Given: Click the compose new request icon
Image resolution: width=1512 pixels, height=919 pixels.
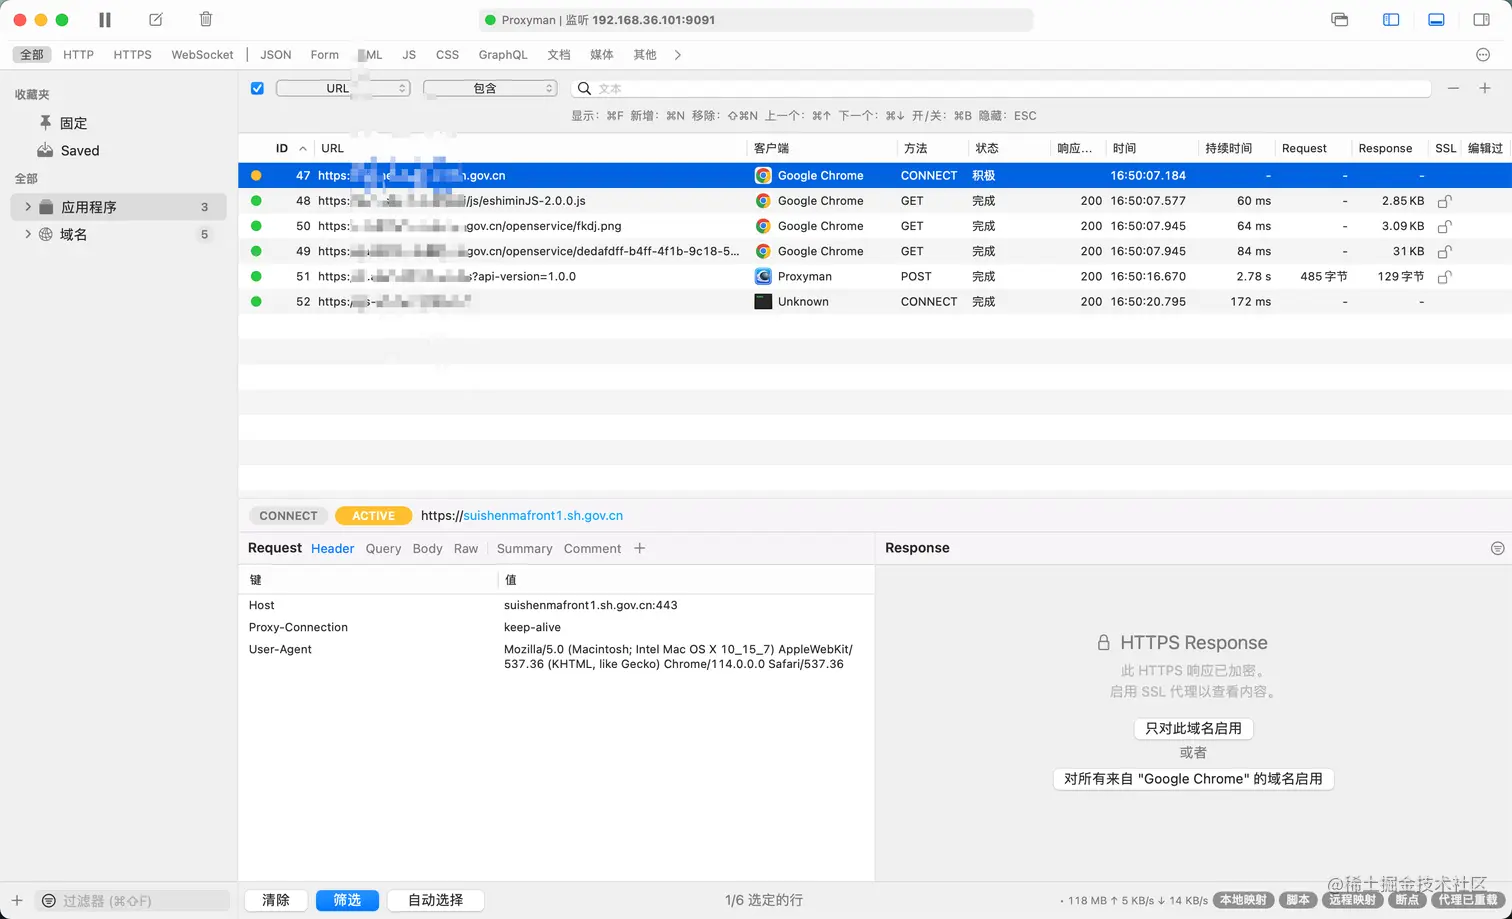Looking at the screenshot, I should [x=155, y=19].
